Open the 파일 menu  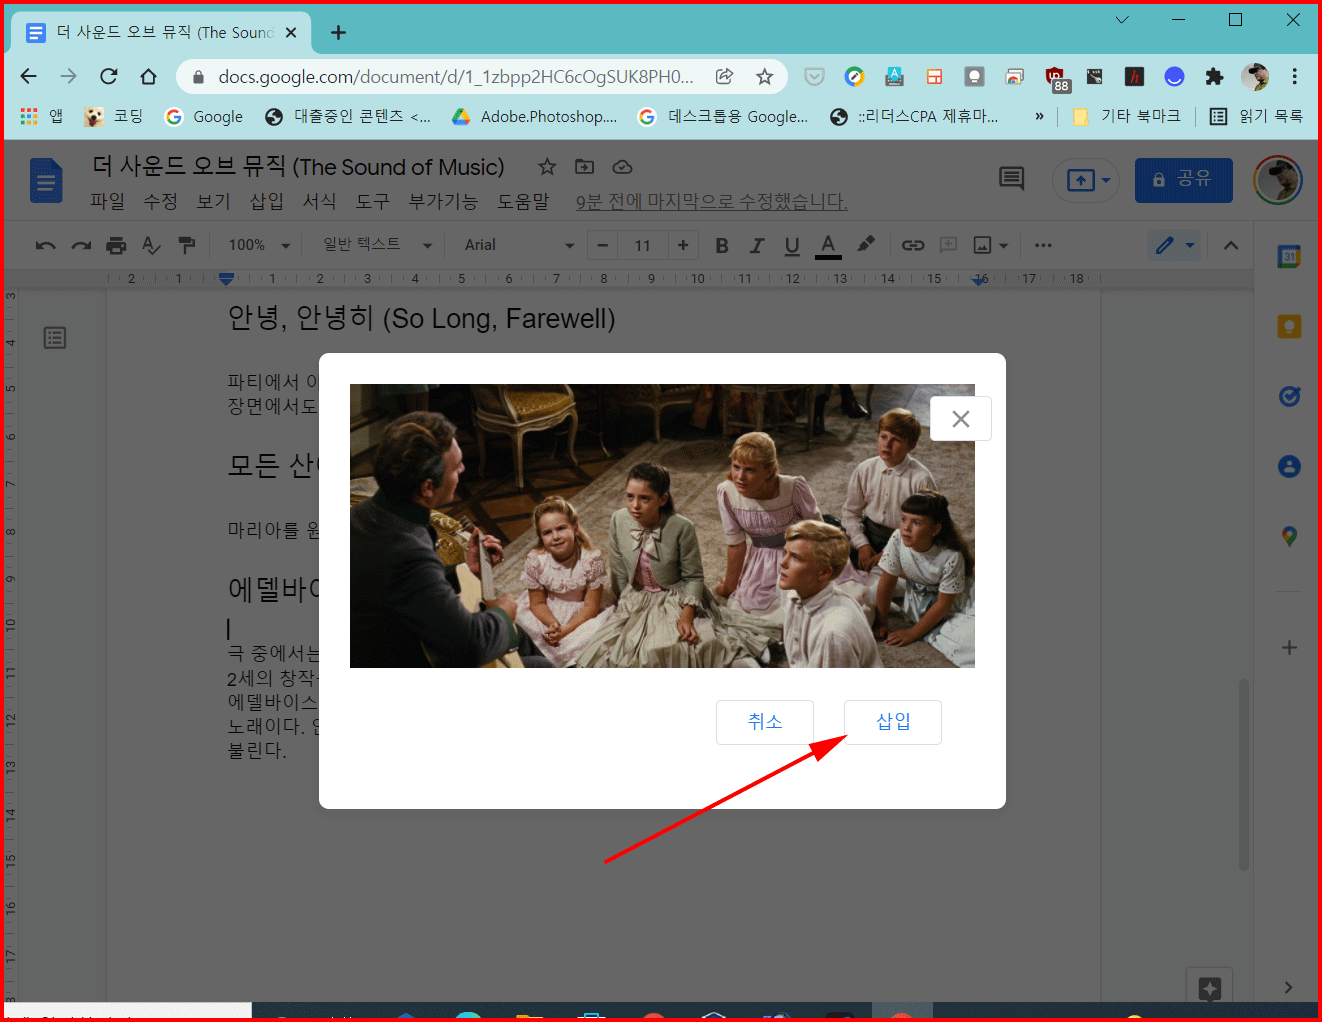tap(107, 201)
